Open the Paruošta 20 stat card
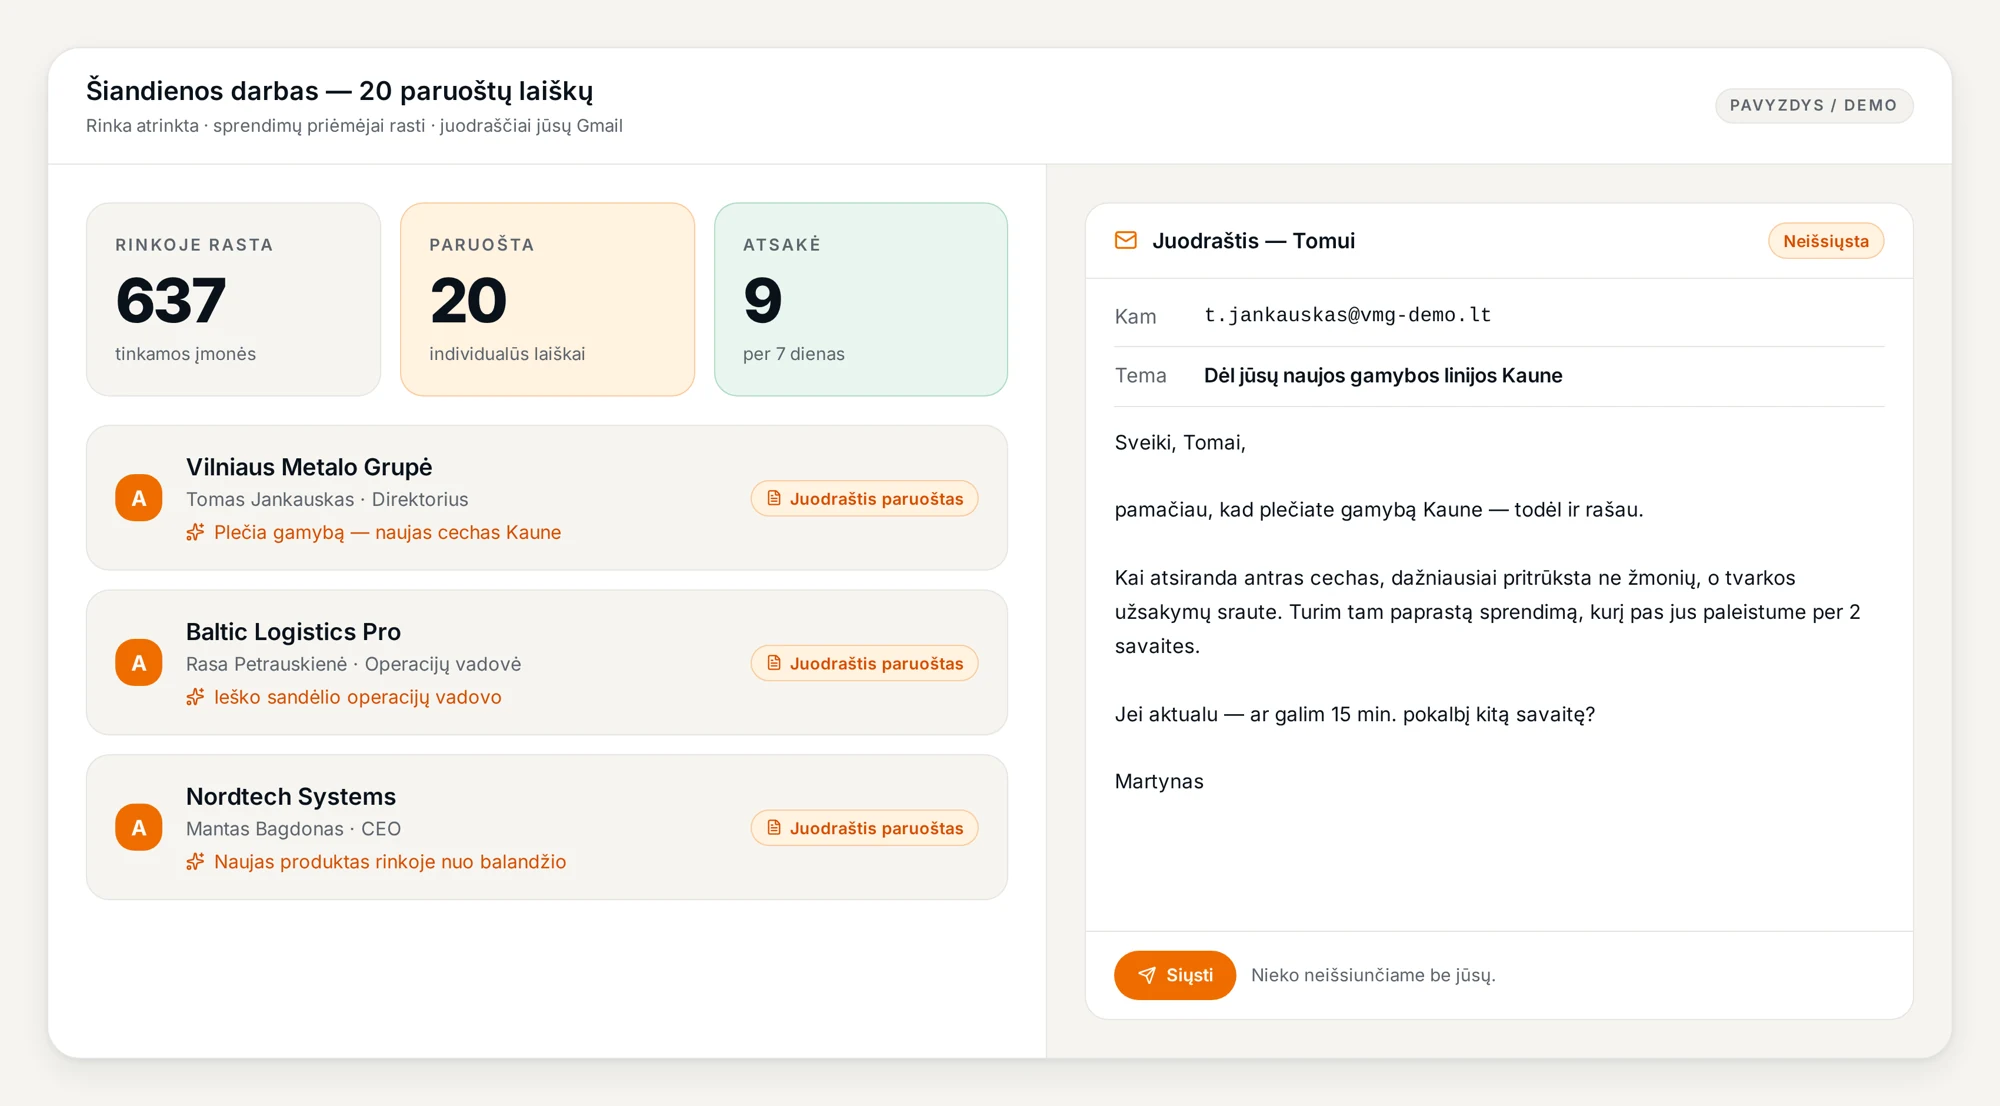2000x1106 pixels. point(547,299)
